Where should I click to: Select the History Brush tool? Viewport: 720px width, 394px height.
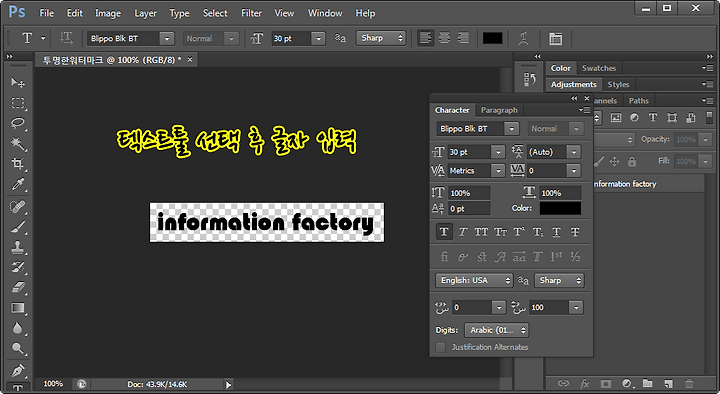tap(18, 267)
